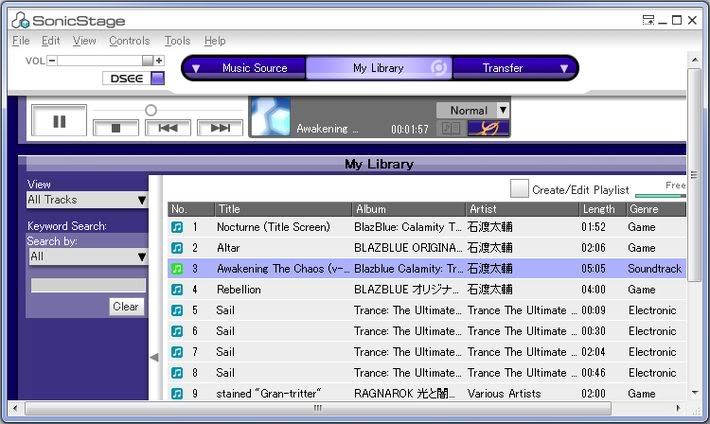Click the music note icon for Nocturne
This screenshot has width=710, height=424.
177,227
